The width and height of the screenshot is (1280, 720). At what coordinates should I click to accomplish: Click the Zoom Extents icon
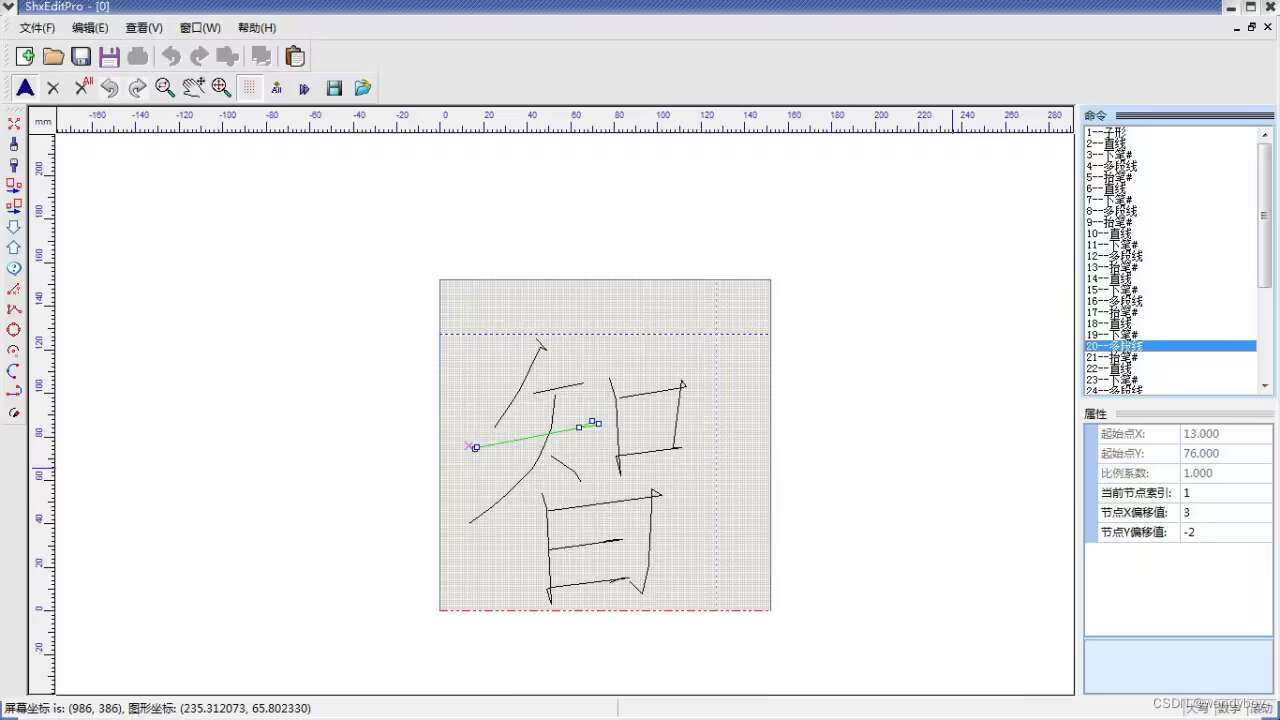[221, 88]
